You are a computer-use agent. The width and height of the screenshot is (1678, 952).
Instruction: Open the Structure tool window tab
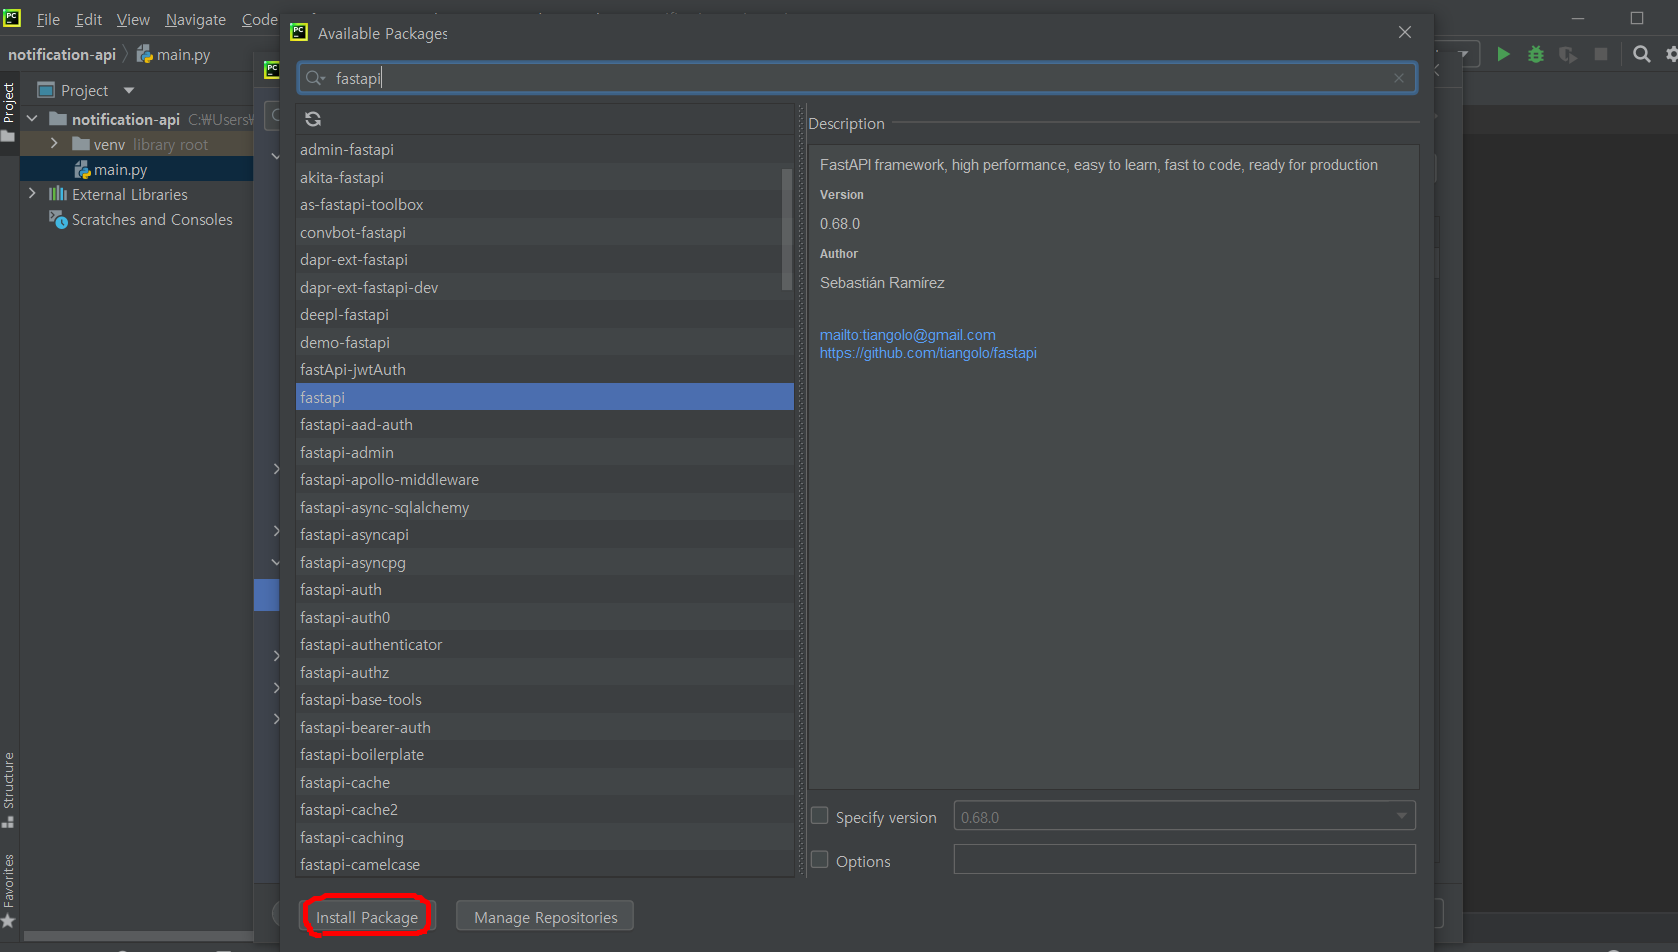click(x=9, y=789)
